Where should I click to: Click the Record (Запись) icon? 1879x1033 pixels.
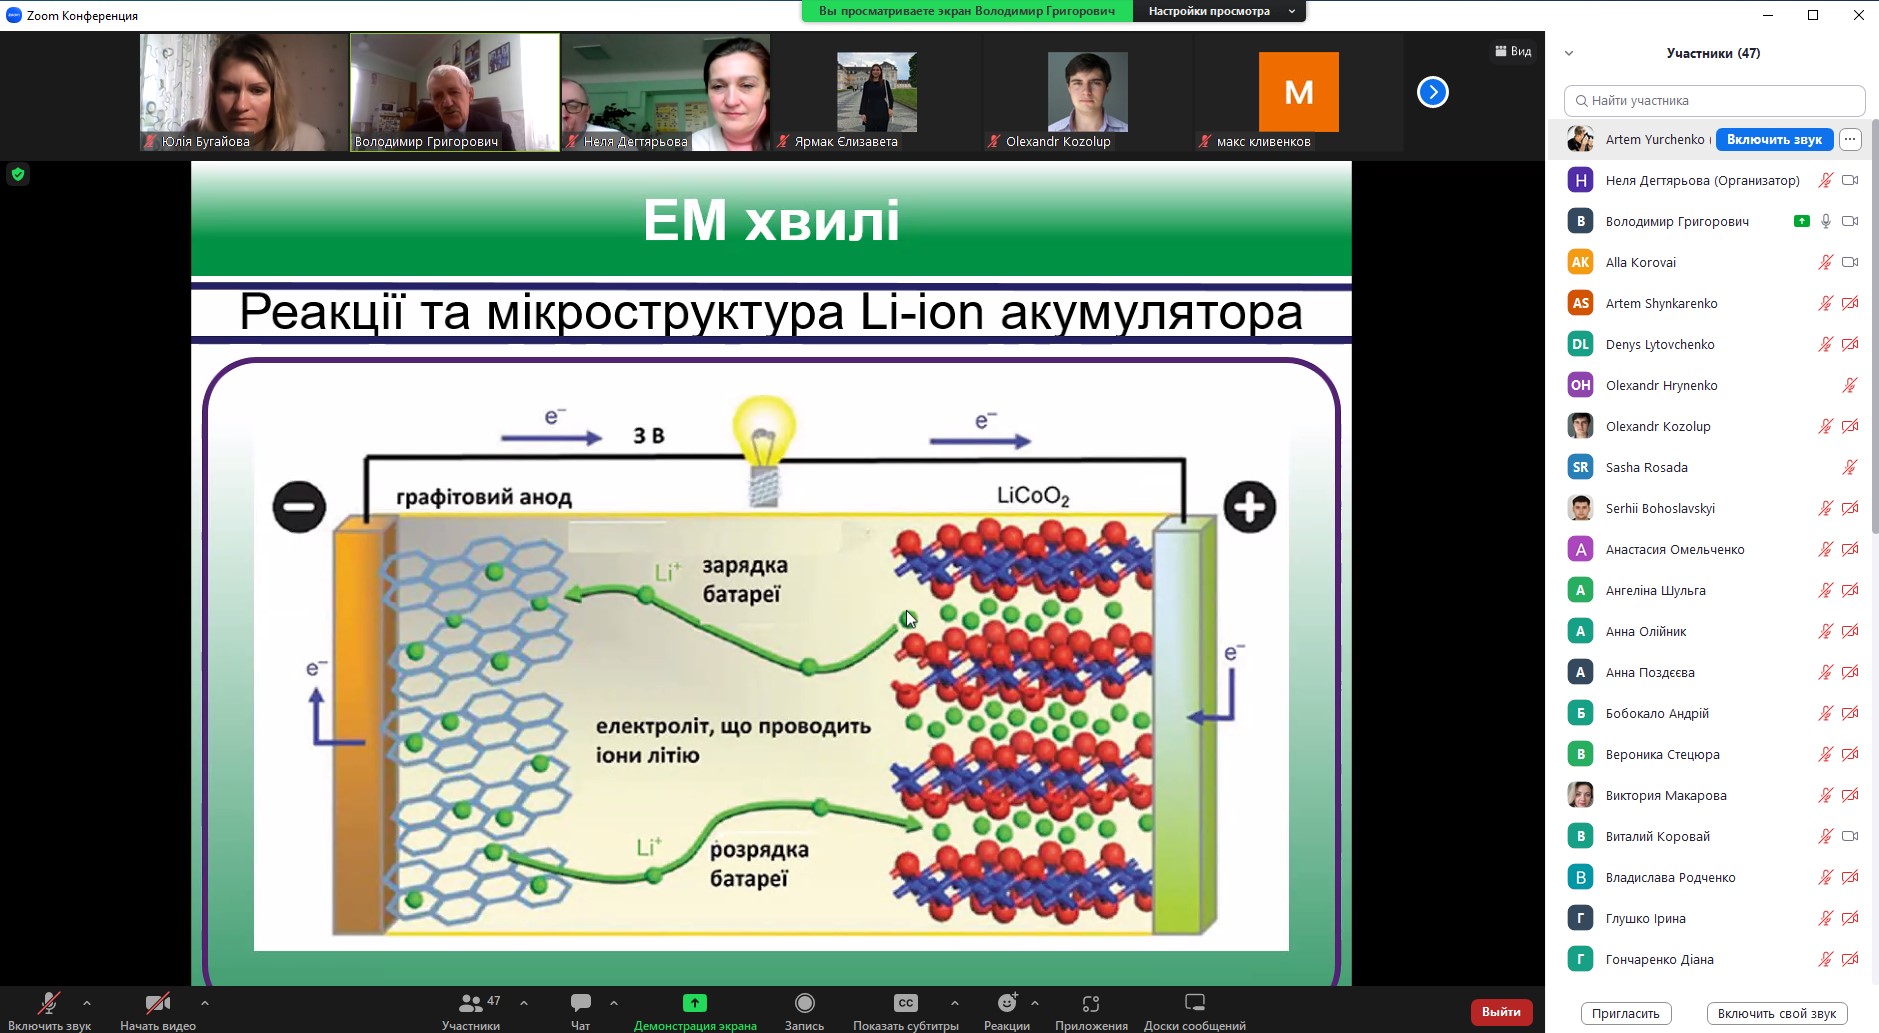click(x=804, y=1003)
